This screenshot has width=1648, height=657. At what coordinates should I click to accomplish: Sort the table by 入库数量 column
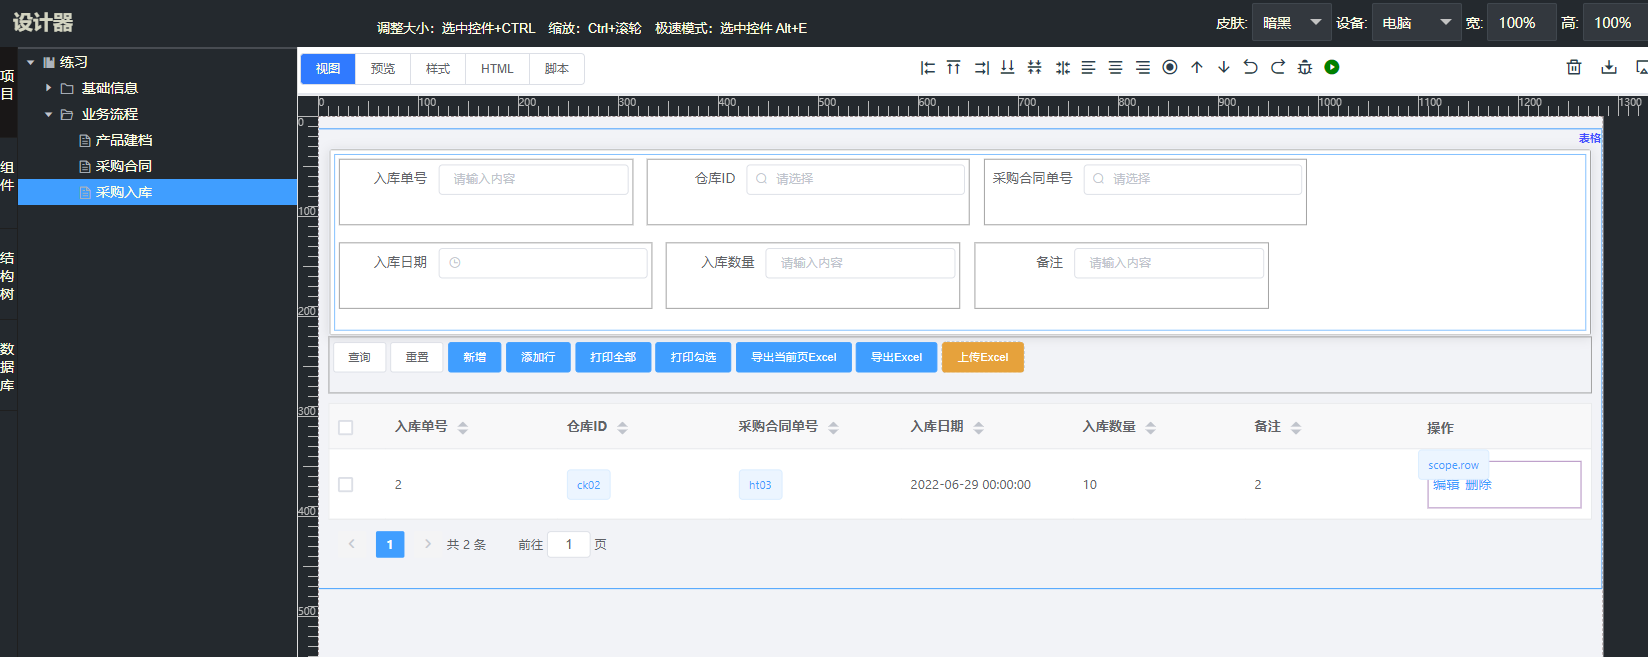click(1151, 428)
